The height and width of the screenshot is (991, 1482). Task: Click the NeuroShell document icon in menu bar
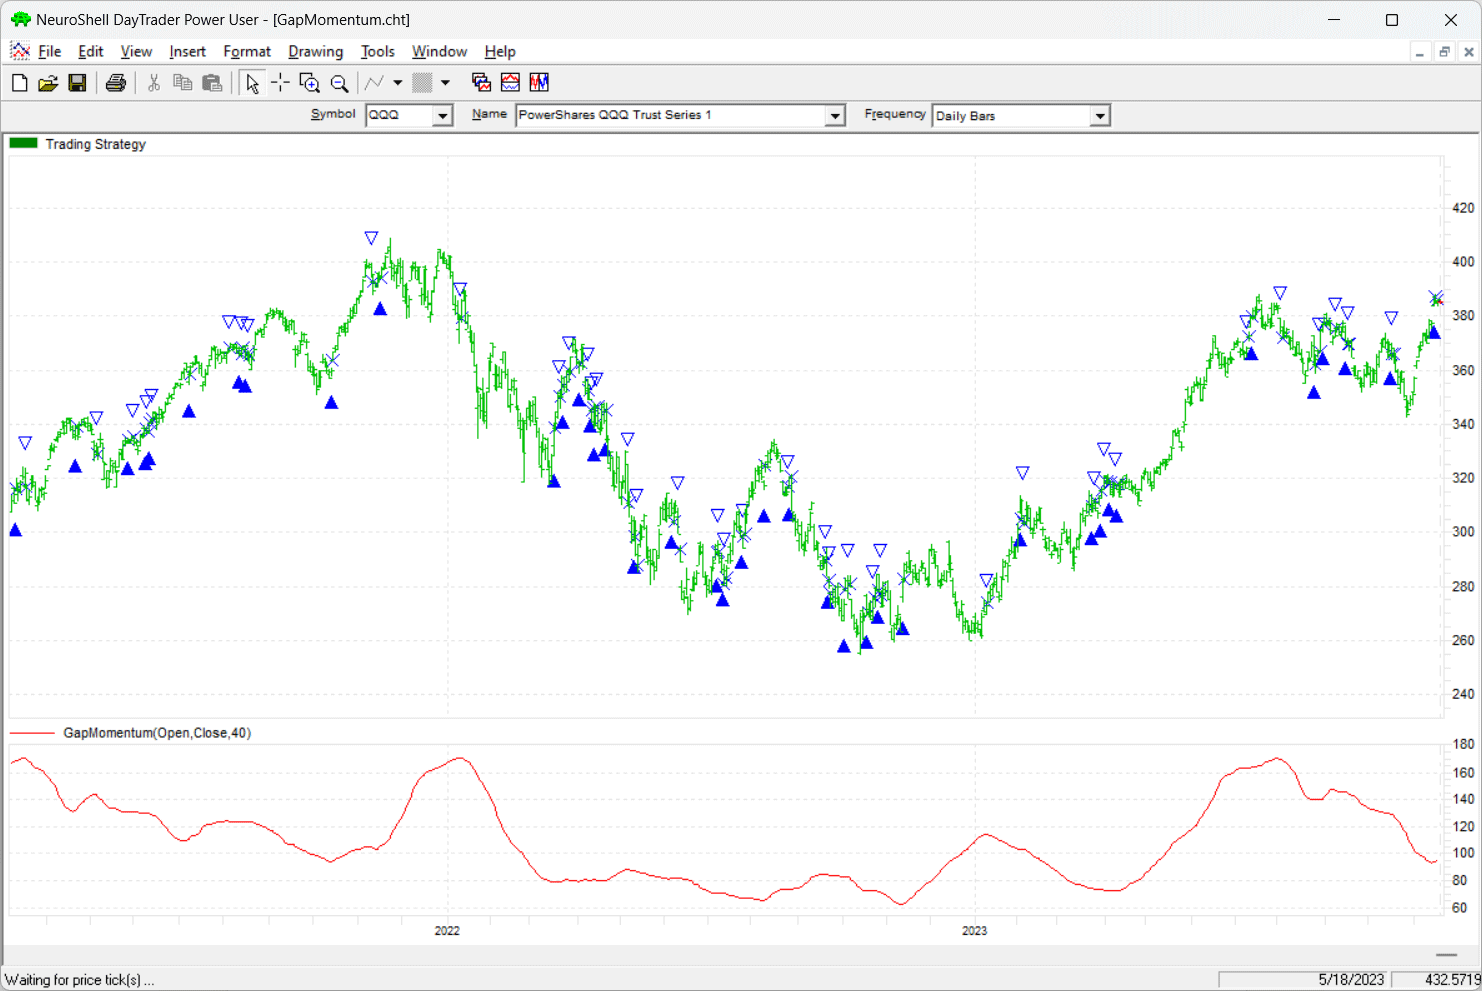(x=20, y=51)
